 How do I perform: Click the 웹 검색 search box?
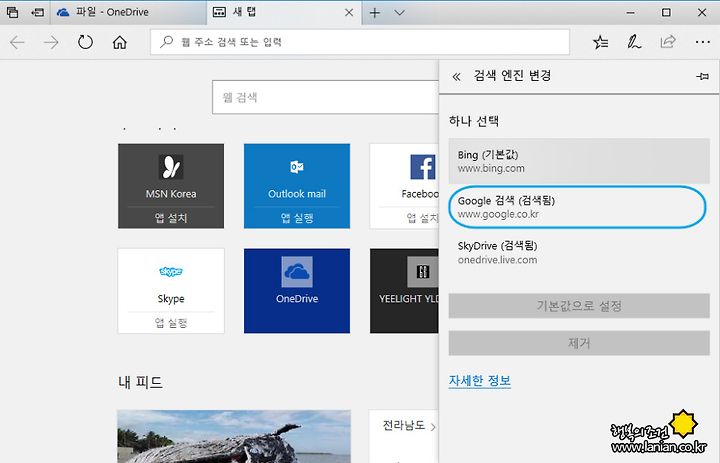pos(325,97)
